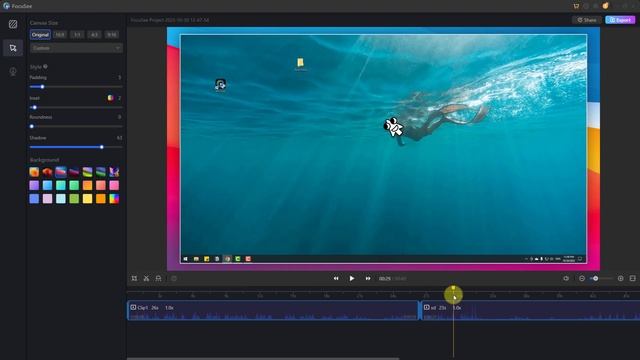Pick the orange gradient swatch in second row
This screenshot has height=360, width=640.
pos(87,185)
